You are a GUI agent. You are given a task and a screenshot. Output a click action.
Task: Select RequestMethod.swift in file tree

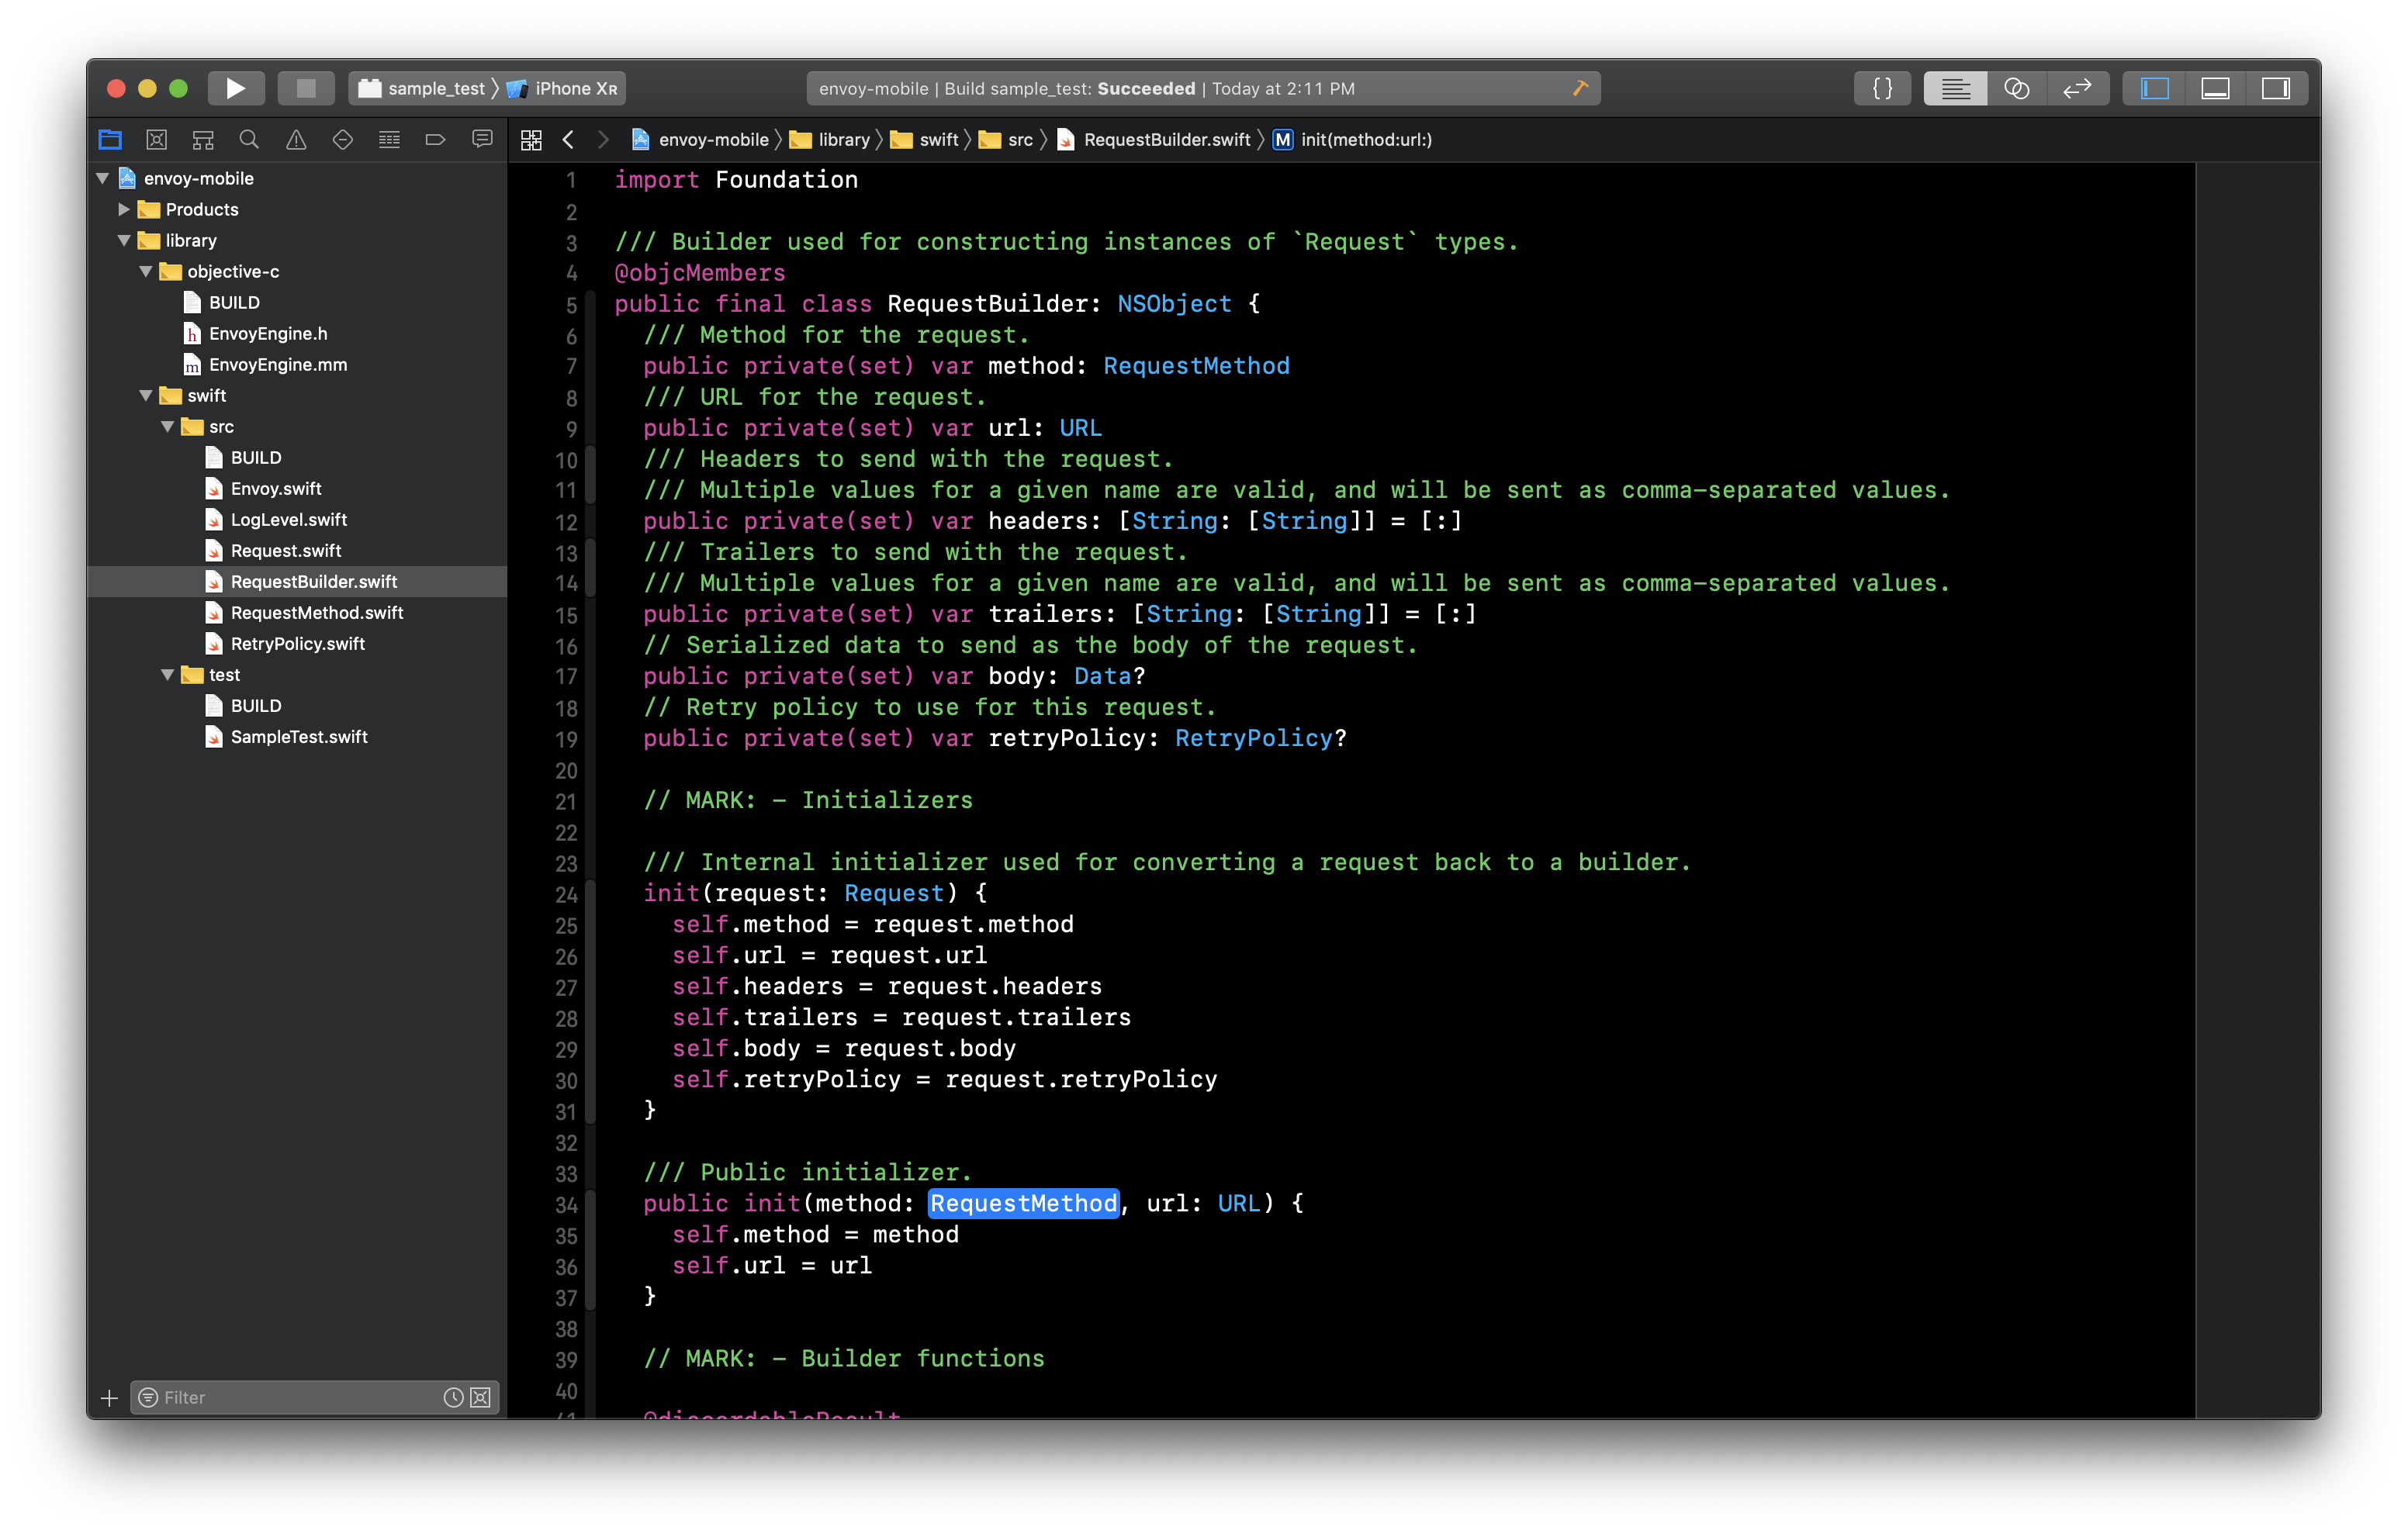[x=316, y=613]
